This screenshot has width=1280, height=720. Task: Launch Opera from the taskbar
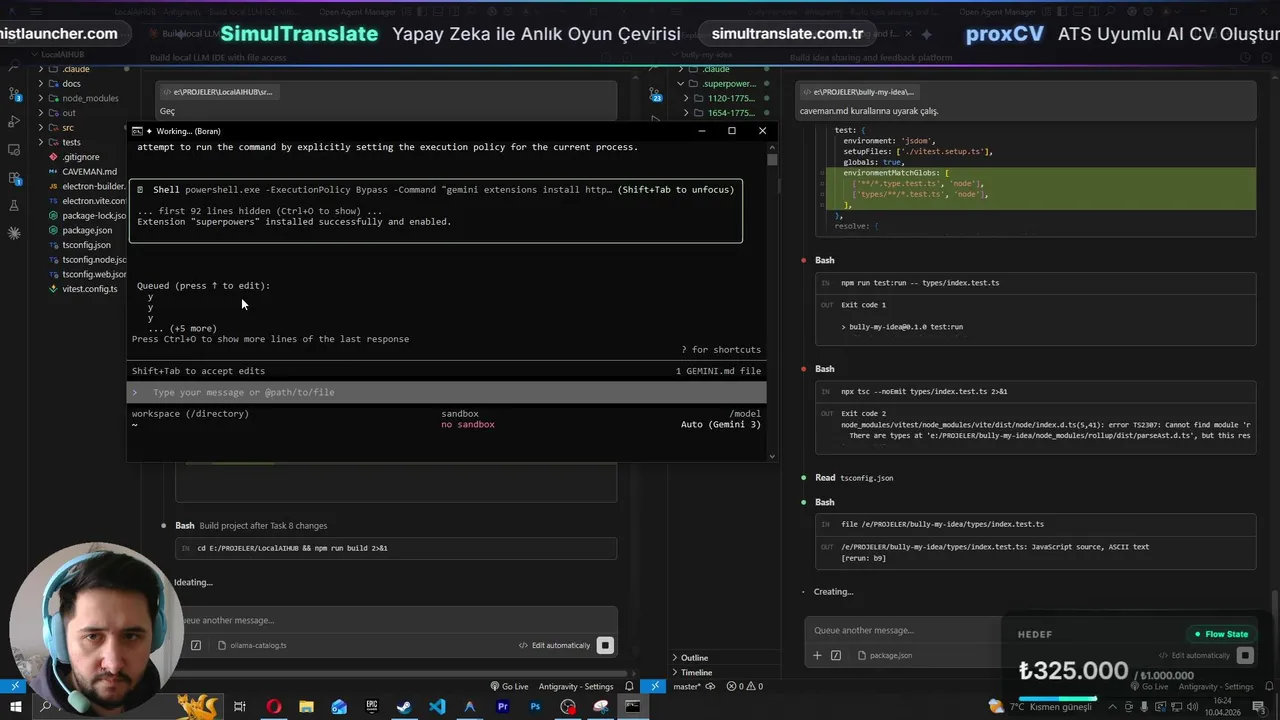(273, 707)
